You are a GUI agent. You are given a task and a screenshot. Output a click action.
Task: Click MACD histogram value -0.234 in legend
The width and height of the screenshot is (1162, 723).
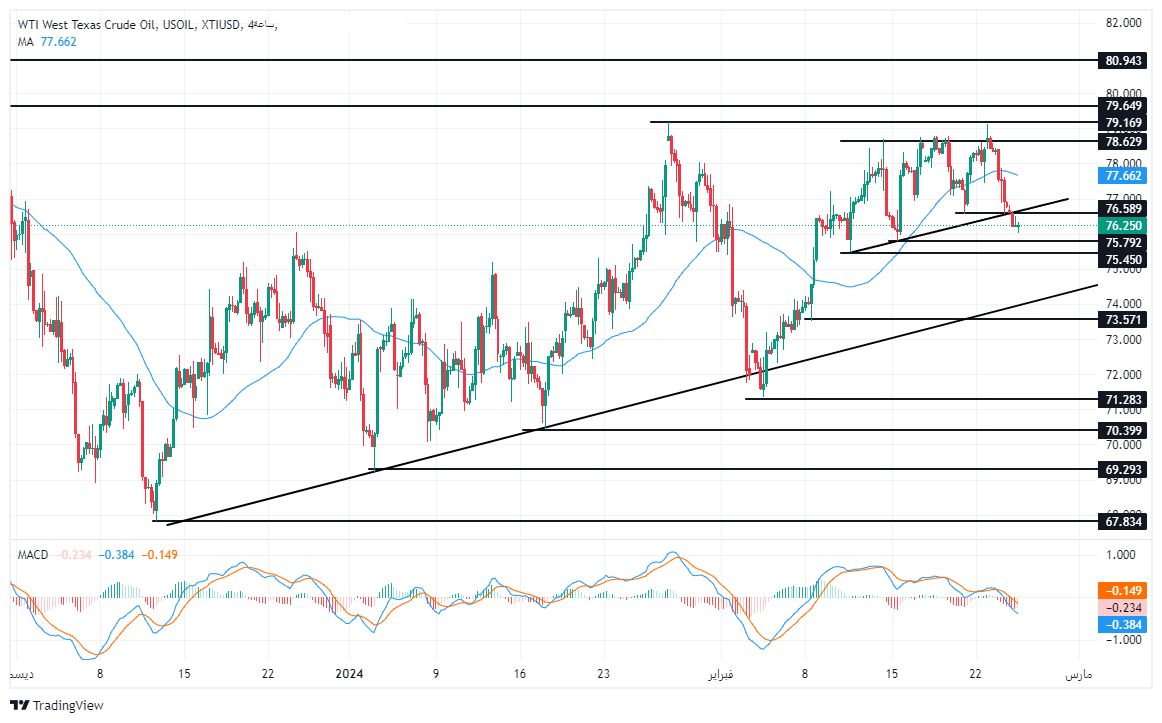pos(75,555)
